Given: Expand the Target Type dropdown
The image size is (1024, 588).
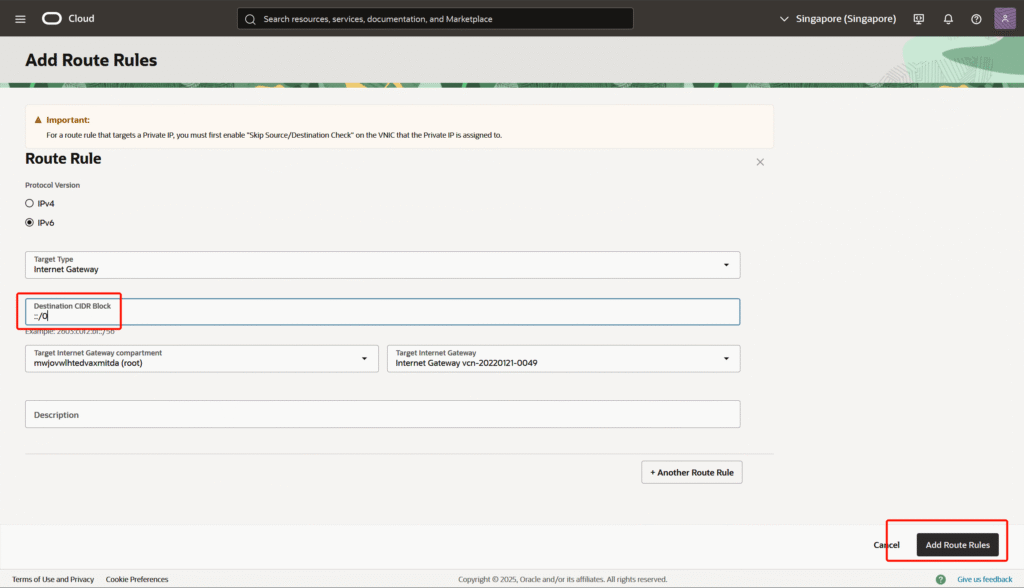Looking at the screenshot, I should [382, 265].
